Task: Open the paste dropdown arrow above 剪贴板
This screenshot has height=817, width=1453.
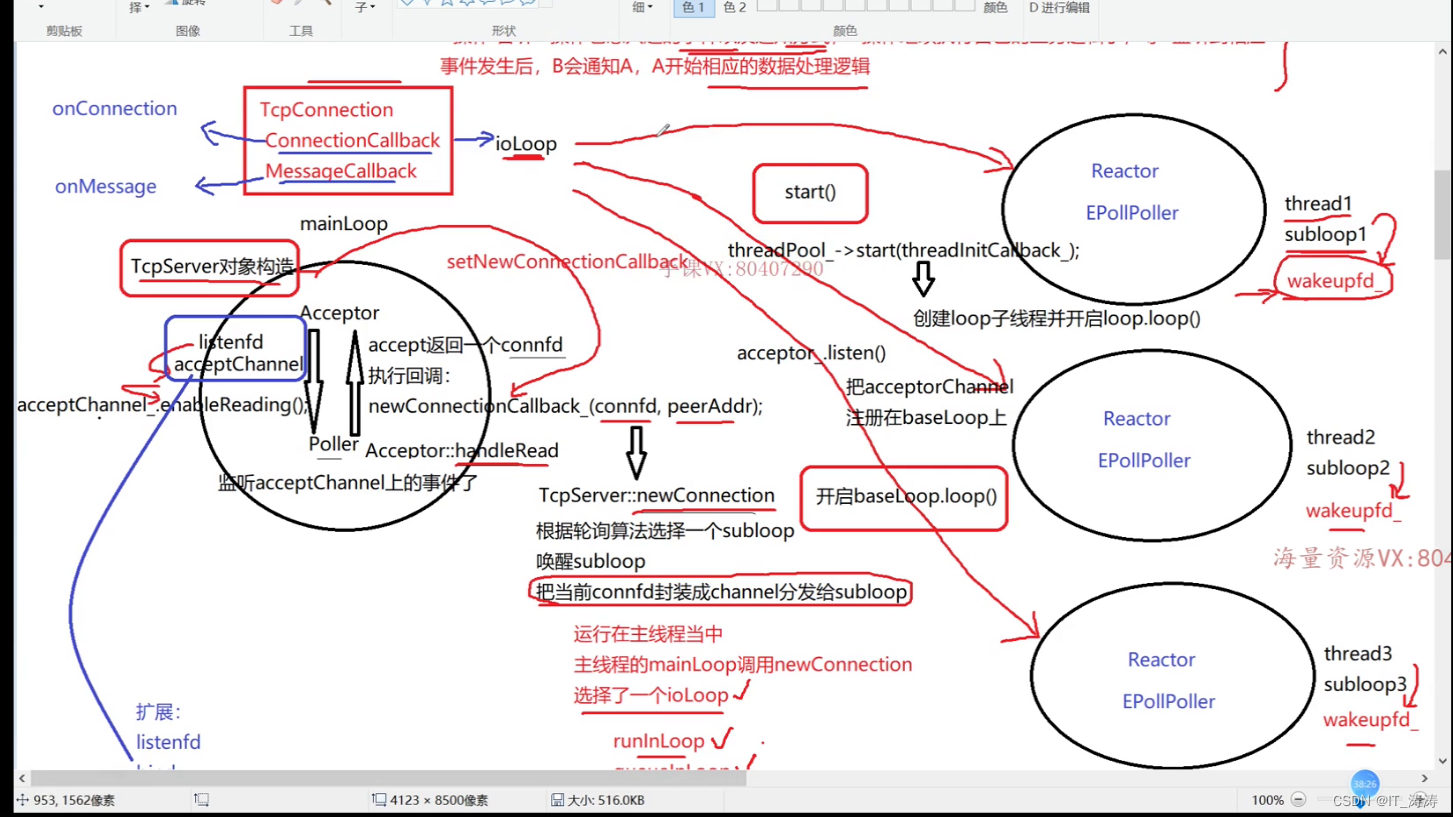Action: (x=41, y=7)
